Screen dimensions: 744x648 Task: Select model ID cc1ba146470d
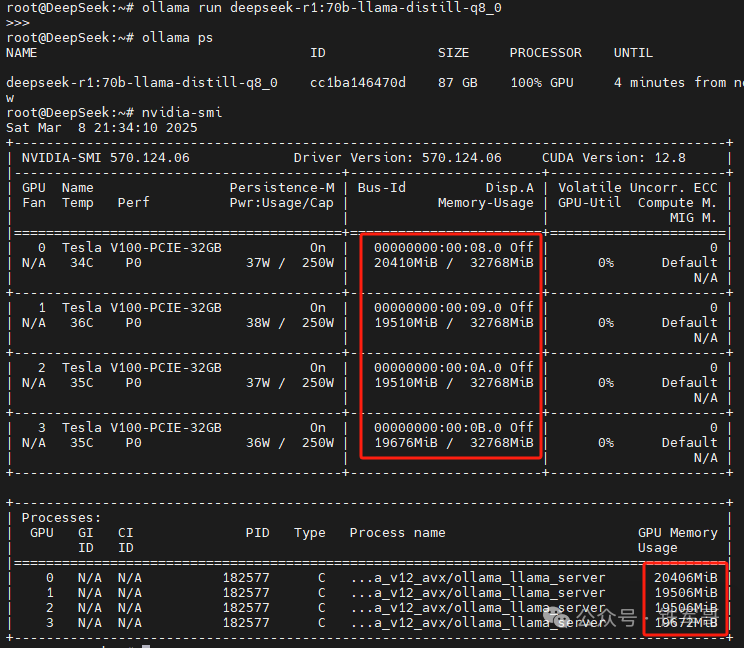pyautogui.click(x=358, y=83)
